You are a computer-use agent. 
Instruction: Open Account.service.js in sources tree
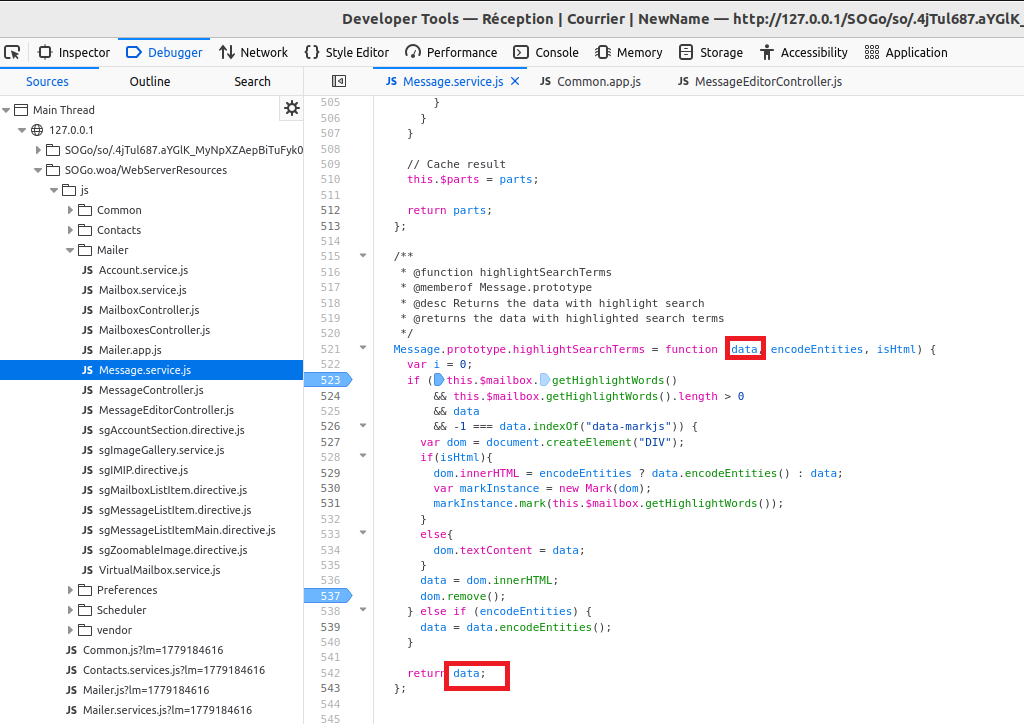tap(143, 270)
